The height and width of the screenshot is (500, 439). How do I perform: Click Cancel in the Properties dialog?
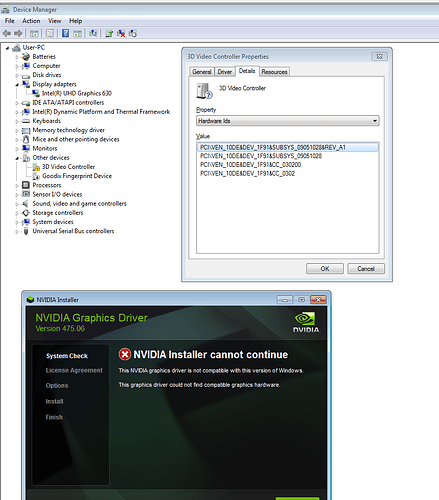pos(366,269)
